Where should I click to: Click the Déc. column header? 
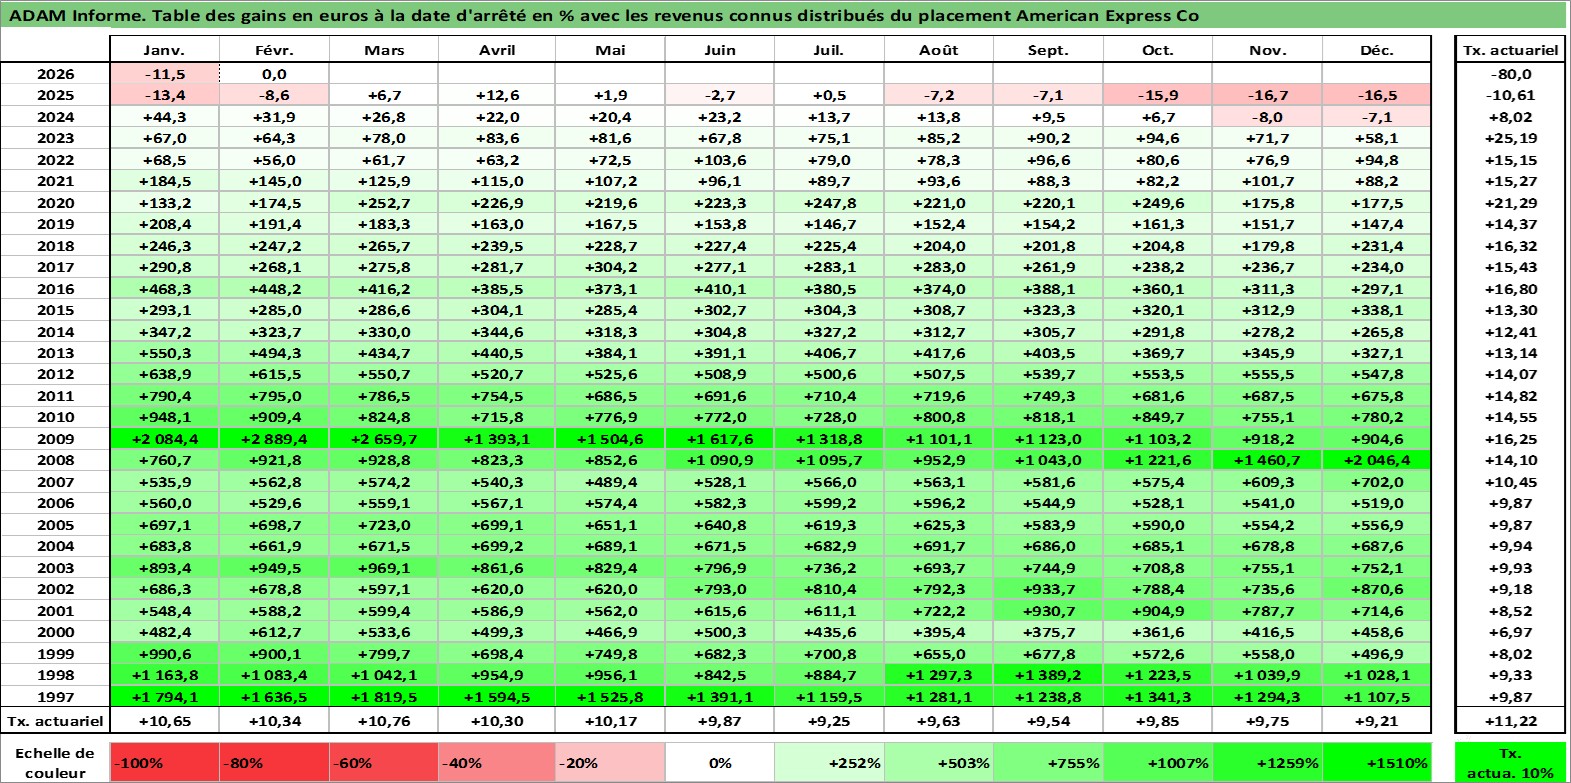[1377, 50]
